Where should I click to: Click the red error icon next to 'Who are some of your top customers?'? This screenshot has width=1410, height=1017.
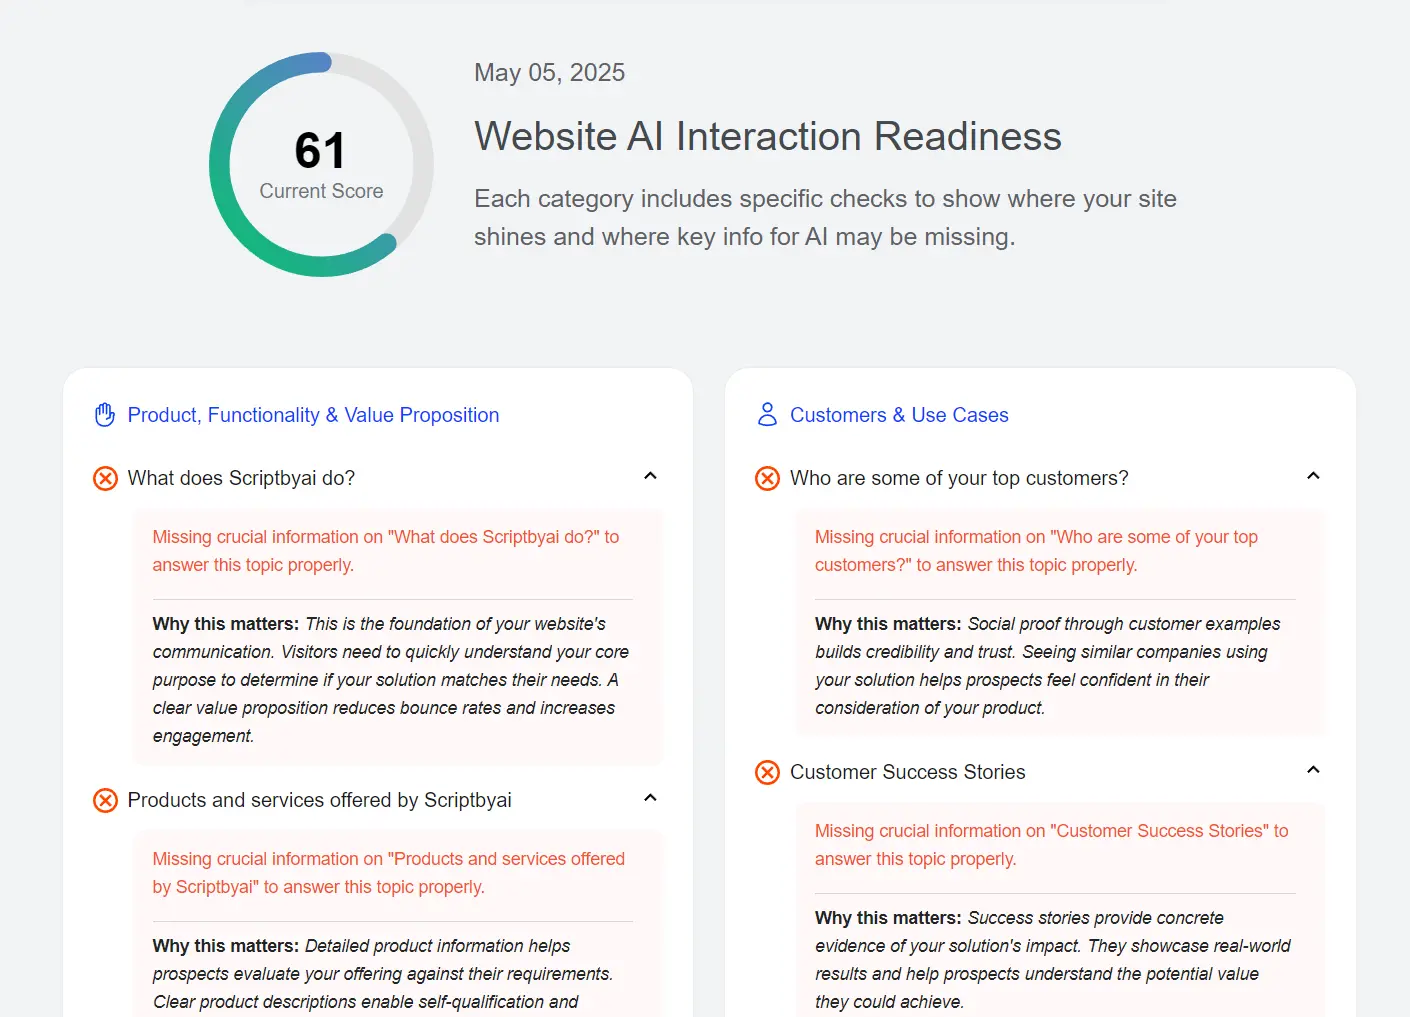coord(767,478)
